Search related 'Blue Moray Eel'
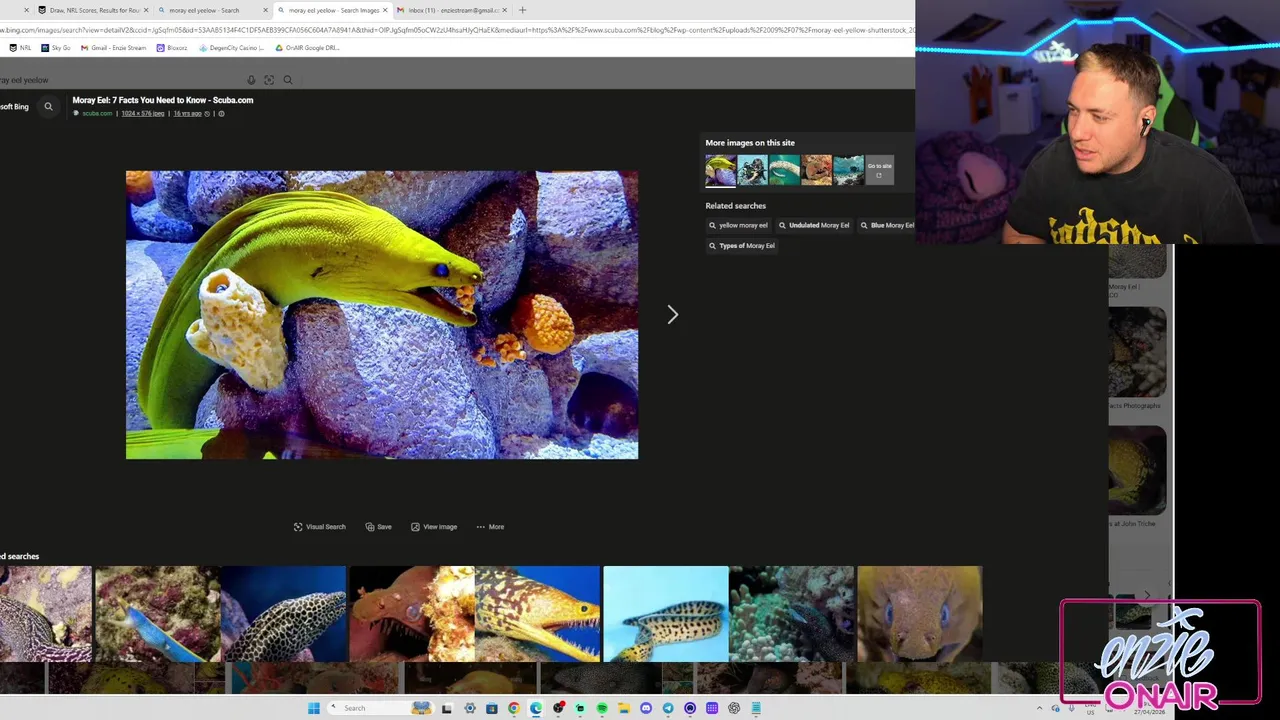This screenshot has width=1280, height=720. (886, 226)
